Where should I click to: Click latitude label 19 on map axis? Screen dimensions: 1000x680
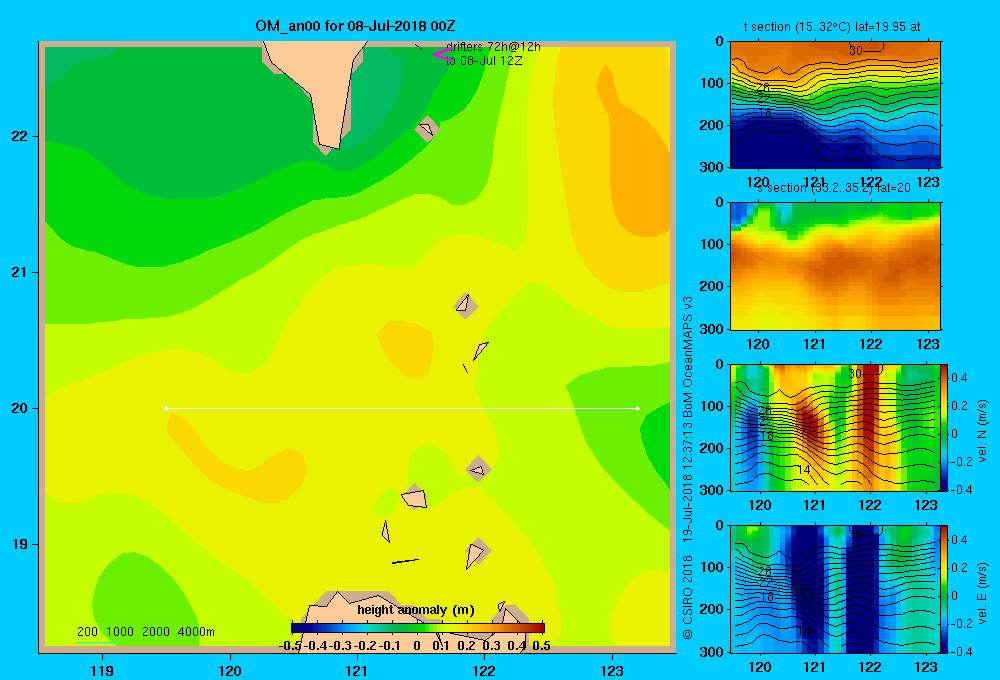pyautogui.click(x=20, y=544)
